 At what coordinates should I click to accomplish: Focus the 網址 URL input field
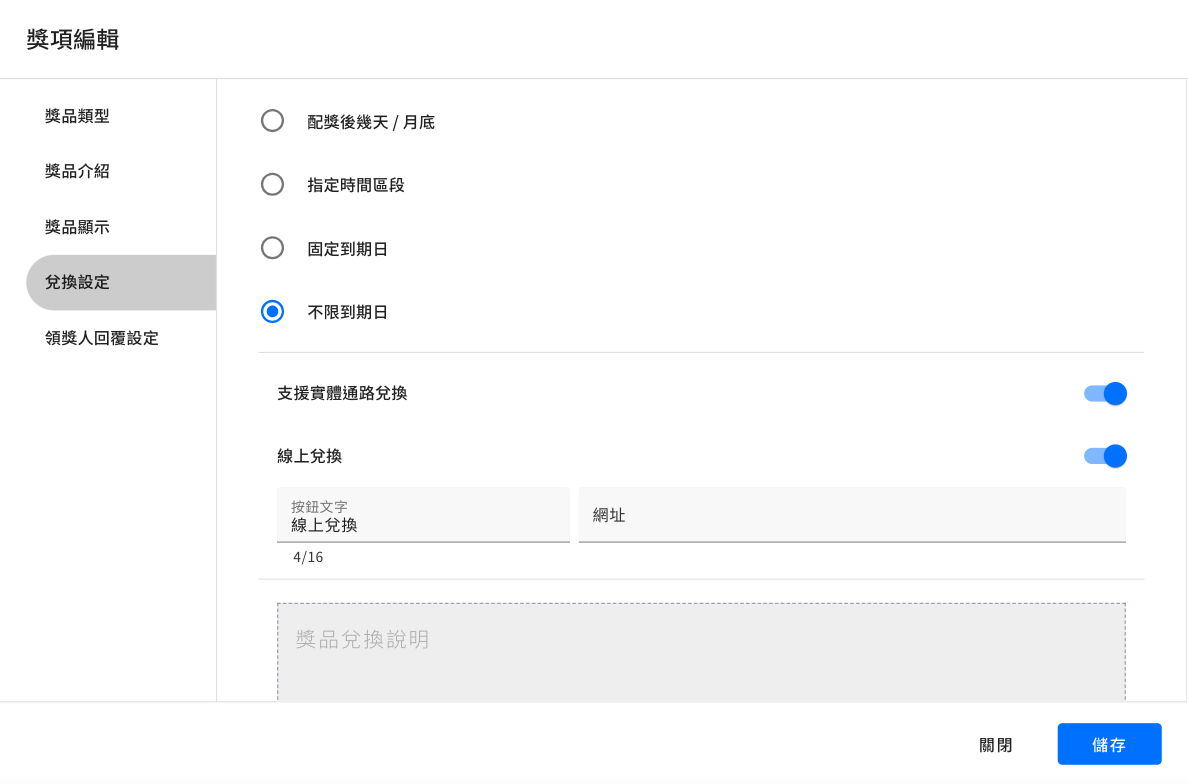852,515
